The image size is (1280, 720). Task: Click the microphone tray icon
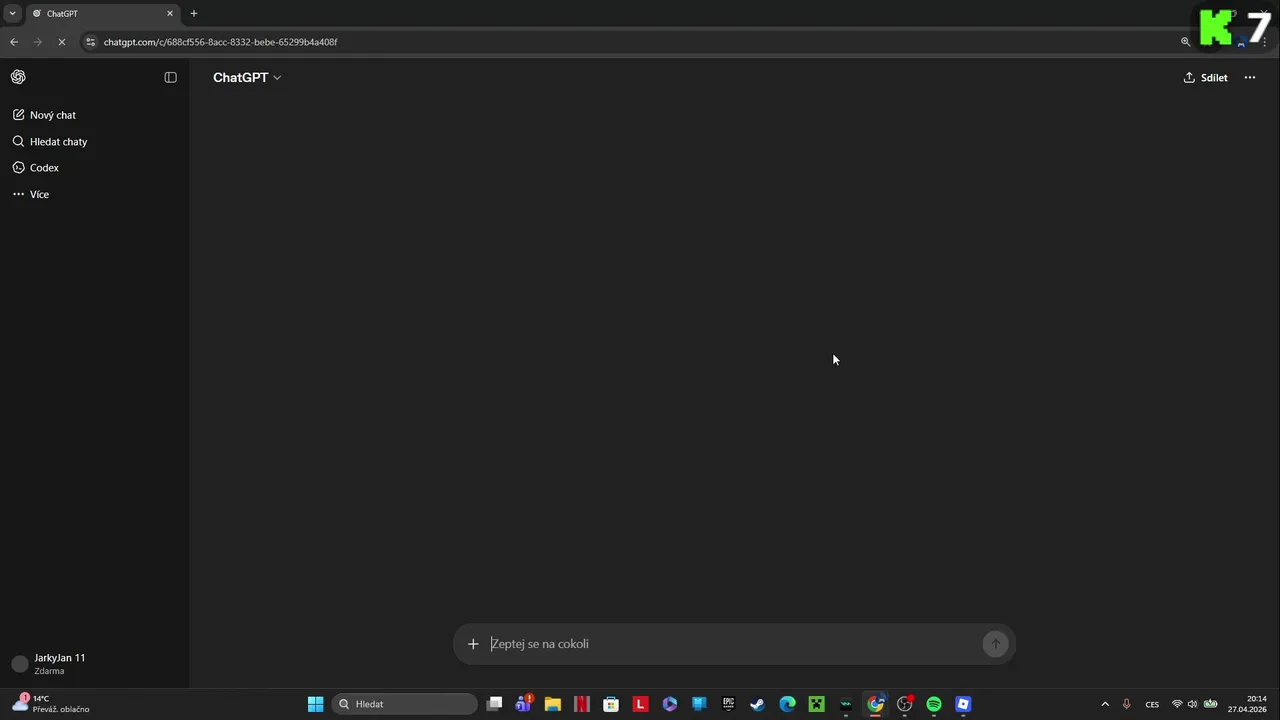click(x=1127, y=704)
